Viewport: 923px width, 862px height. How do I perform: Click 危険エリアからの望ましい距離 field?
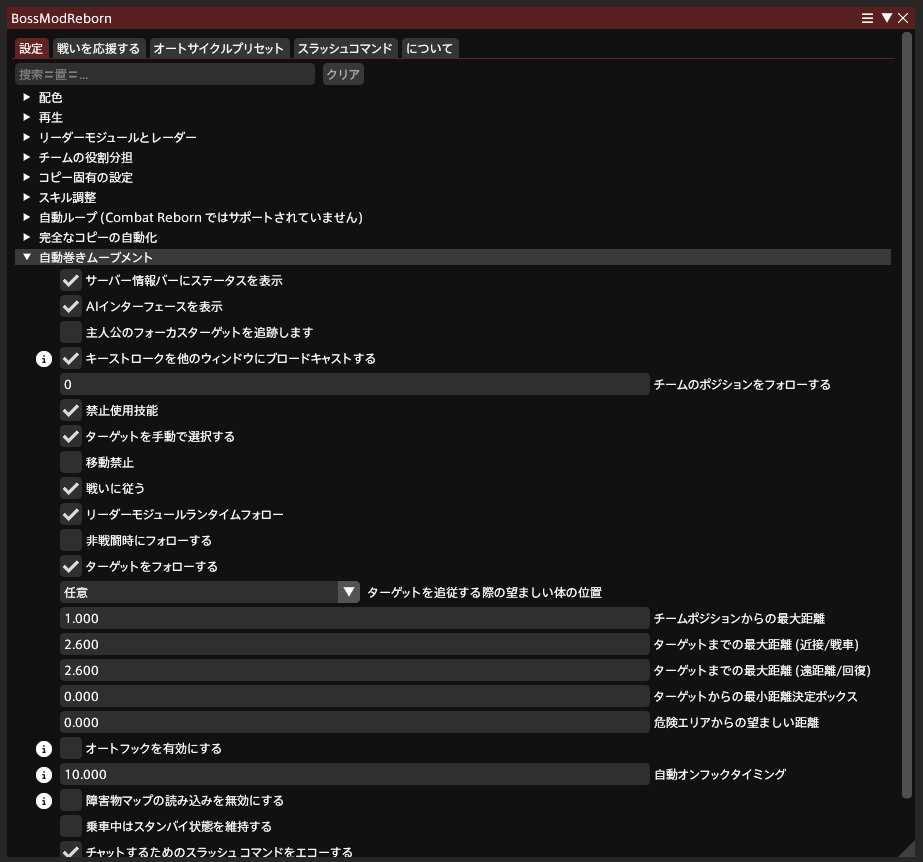click(x=355, y=722)
